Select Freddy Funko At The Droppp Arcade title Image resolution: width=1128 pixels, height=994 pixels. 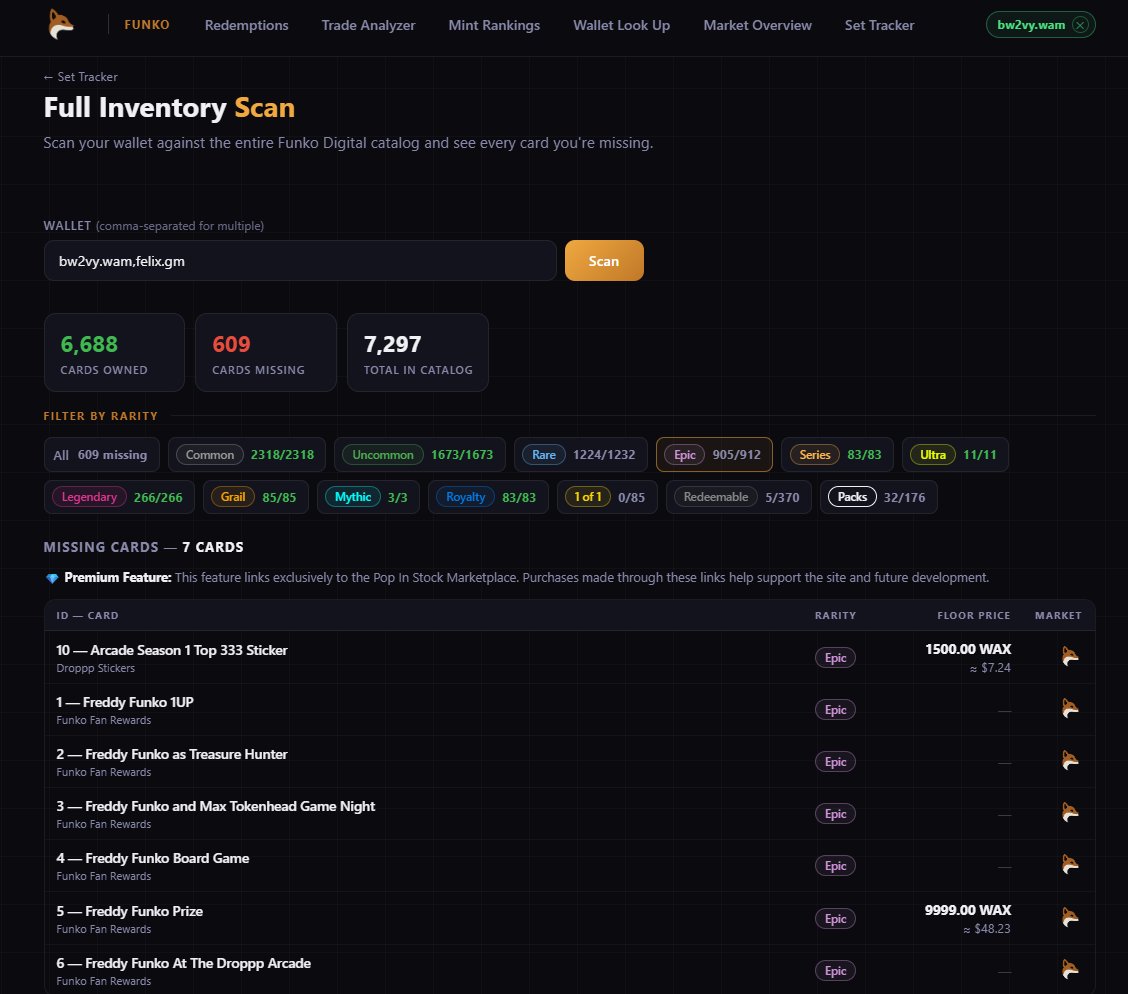183,963
